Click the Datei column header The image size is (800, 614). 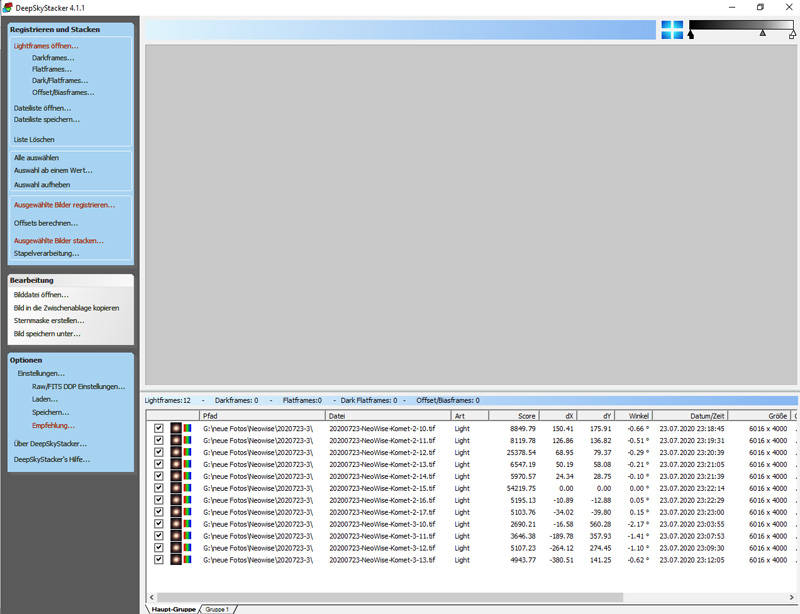pos(388,415)
